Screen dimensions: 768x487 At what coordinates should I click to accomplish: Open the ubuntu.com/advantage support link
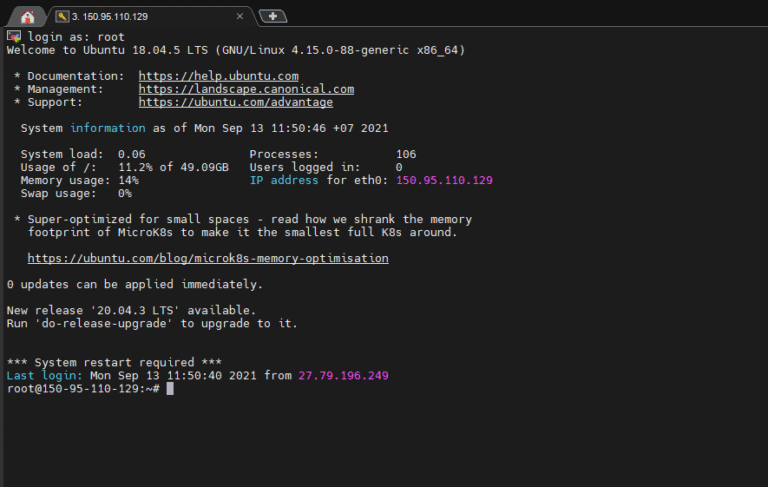pyautogui.click(x=236, y=102)
